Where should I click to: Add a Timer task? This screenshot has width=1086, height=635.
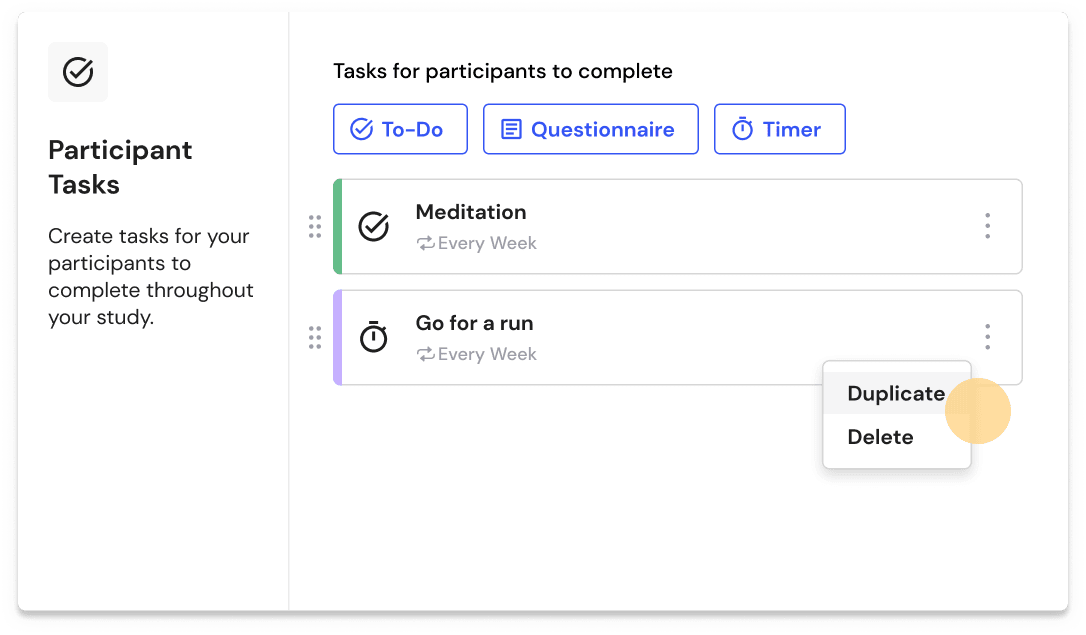[780, 128]
